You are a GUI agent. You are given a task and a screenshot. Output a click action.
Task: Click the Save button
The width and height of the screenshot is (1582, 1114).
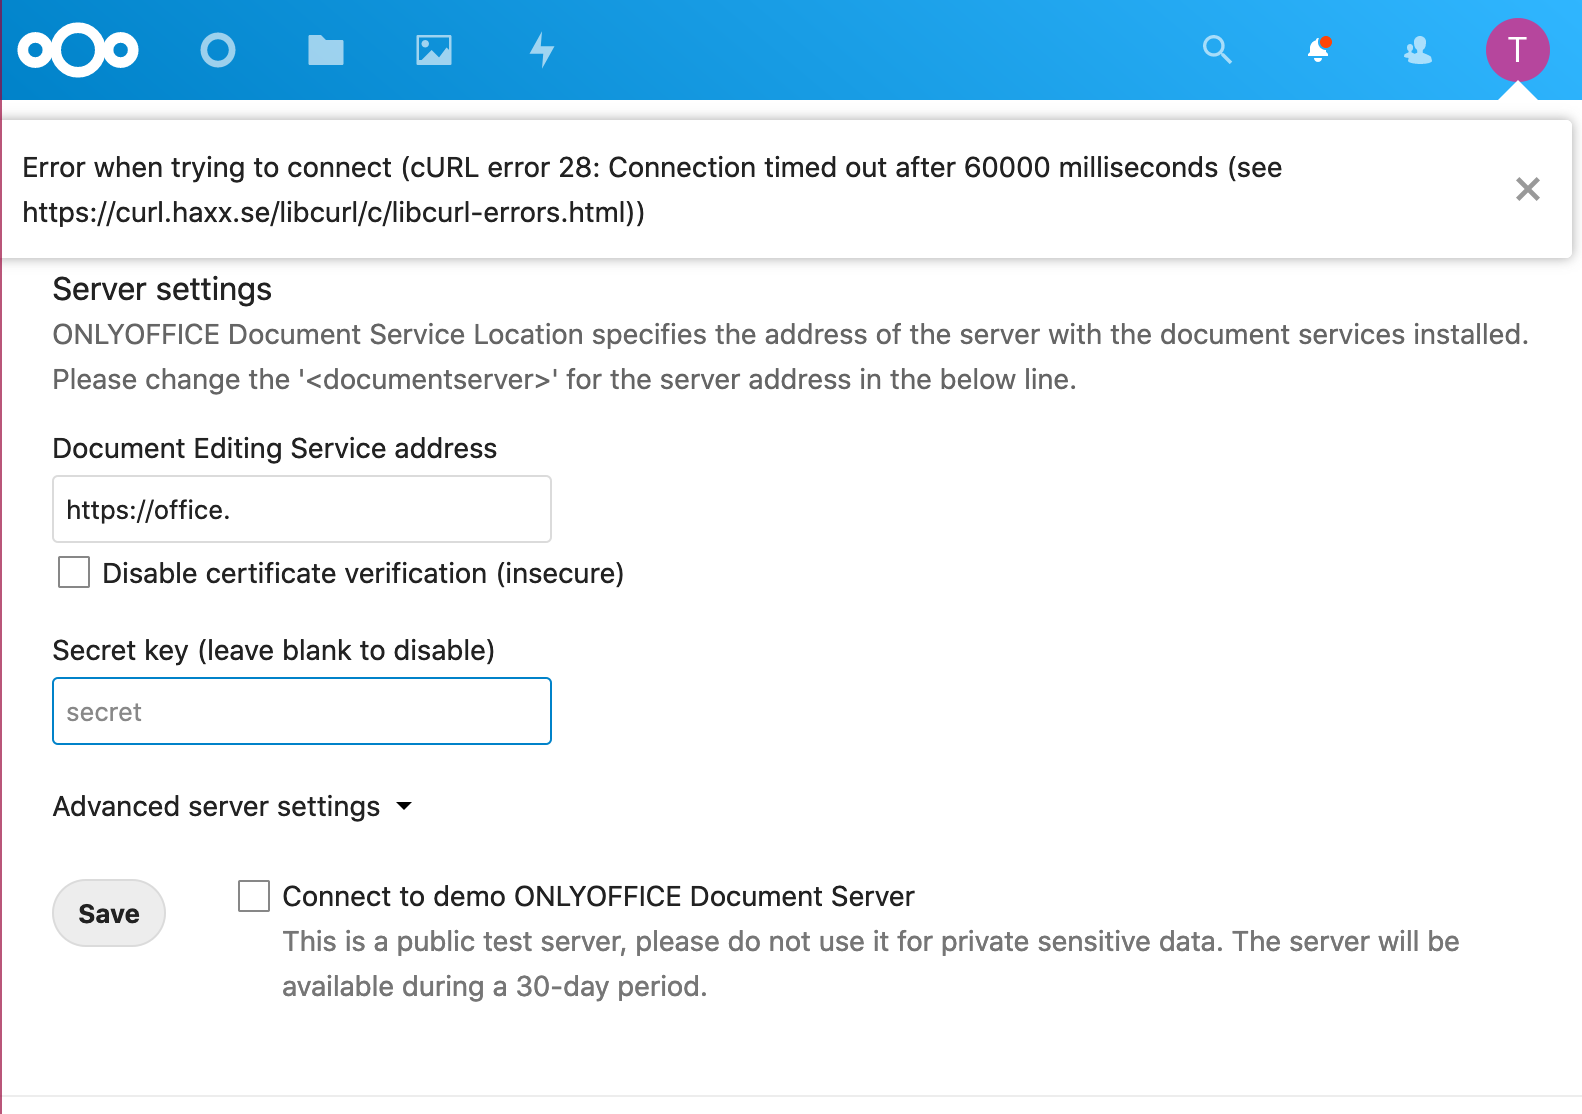pyautogui.click(x=109, y=913)
